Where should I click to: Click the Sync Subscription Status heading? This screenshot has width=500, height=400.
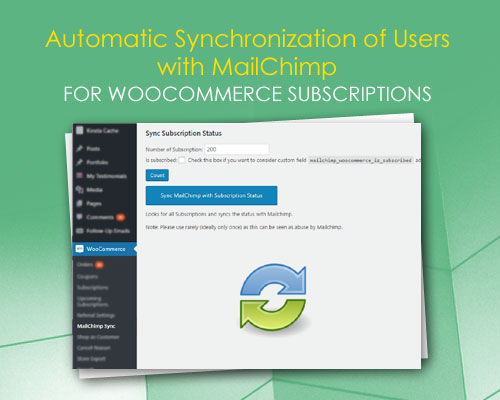click(x=183, y=133)
